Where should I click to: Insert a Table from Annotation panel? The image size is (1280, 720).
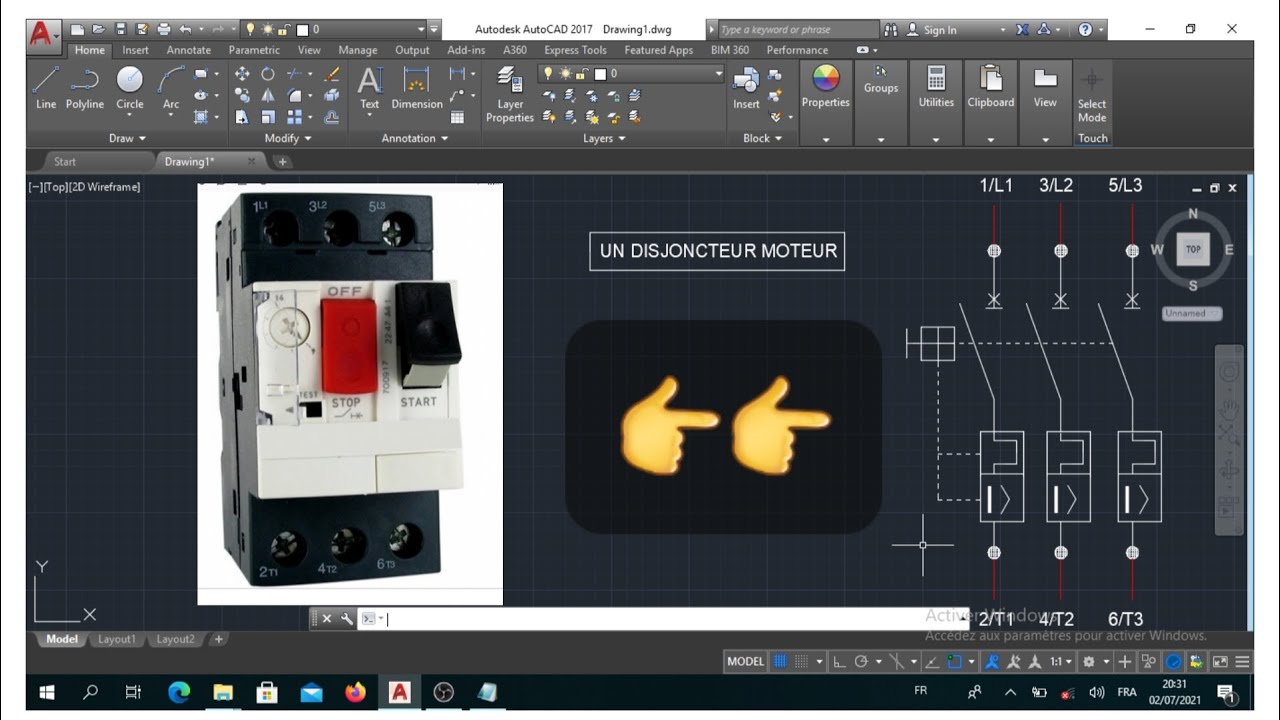pyautogui.click(x=457, y=117)
